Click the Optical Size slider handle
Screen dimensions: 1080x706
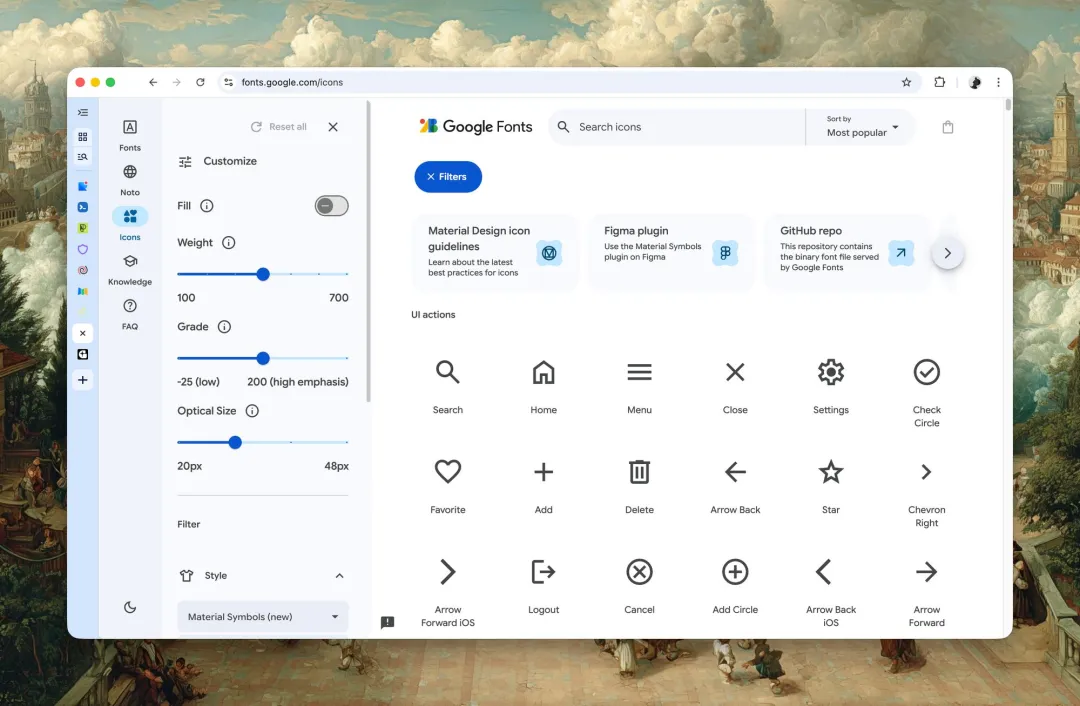(235, 442)
